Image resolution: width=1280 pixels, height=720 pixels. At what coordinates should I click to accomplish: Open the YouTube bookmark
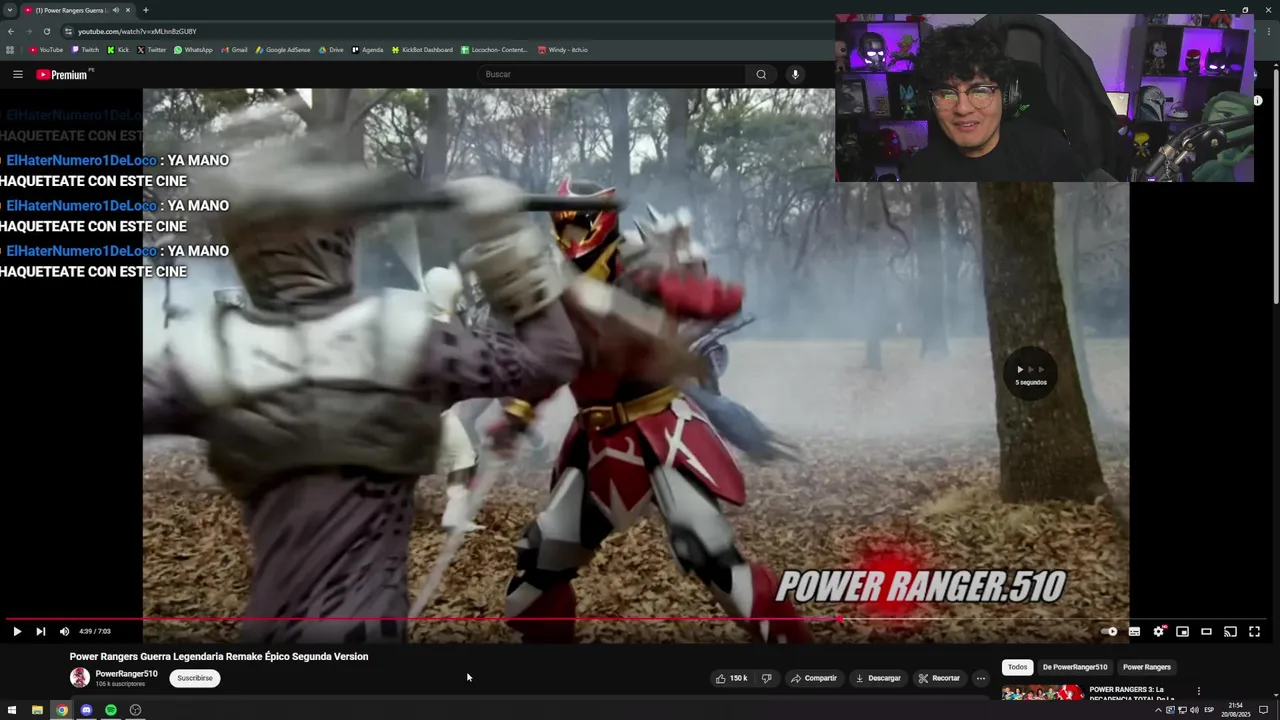46,50
